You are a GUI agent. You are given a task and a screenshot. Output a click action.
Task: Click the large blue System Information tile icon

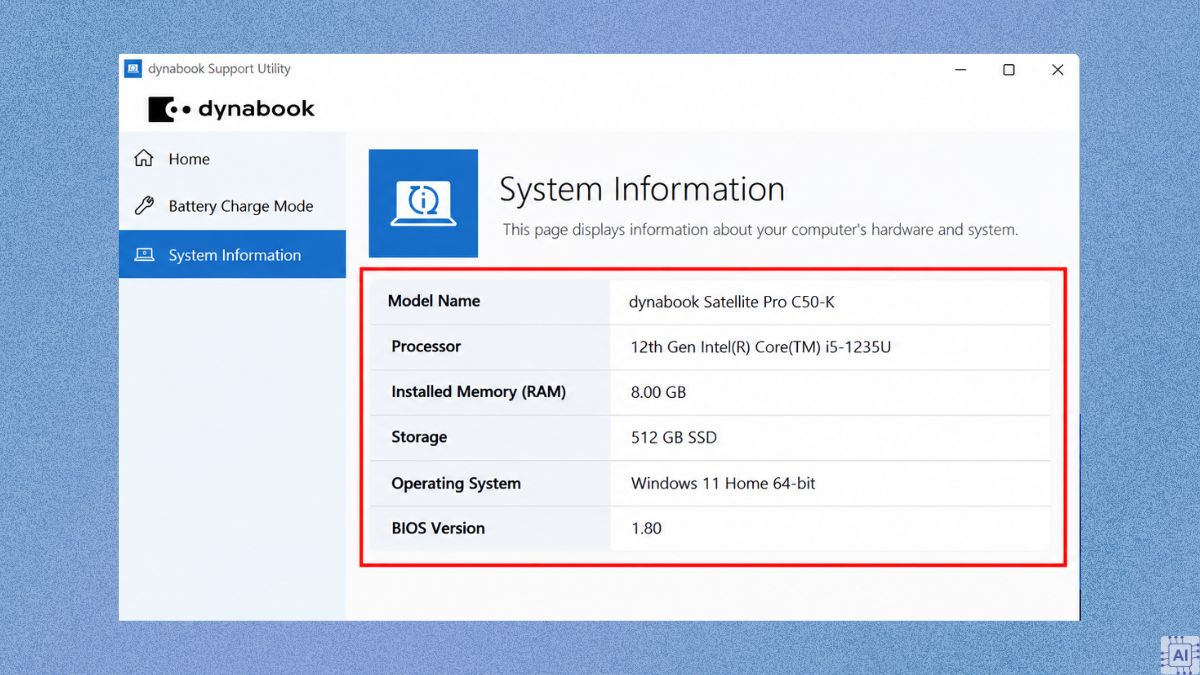(423, 203)
